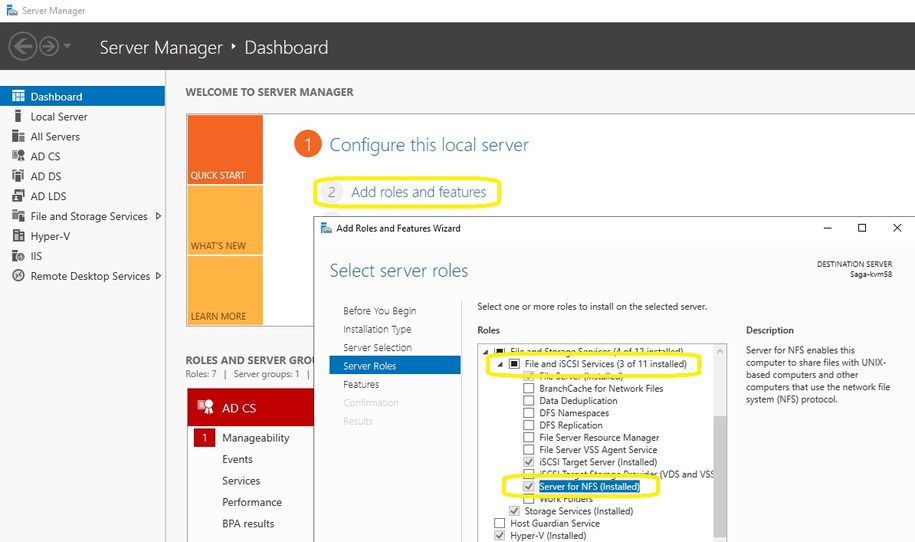Expand File and Storage Services submenu arrow
This screenshot has width=915, height=542.
[158, 216]
